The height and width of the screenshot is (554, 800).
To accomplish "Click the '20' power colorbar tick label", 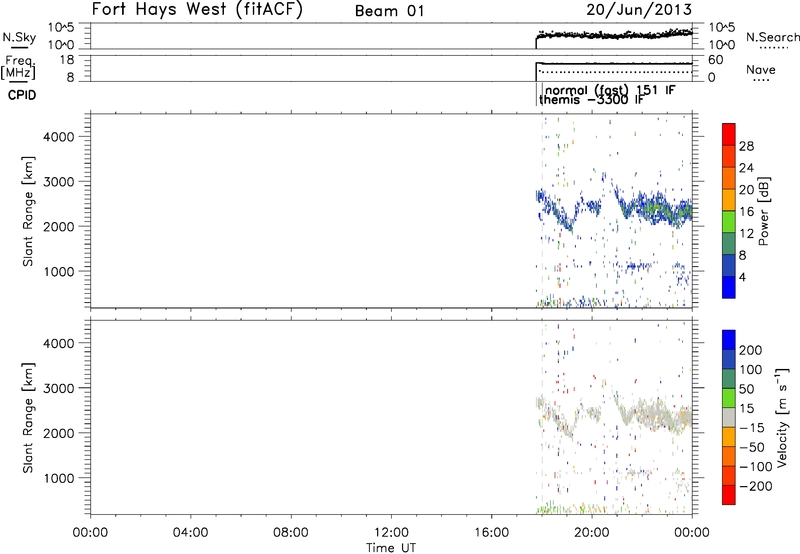I will point(746,190).
